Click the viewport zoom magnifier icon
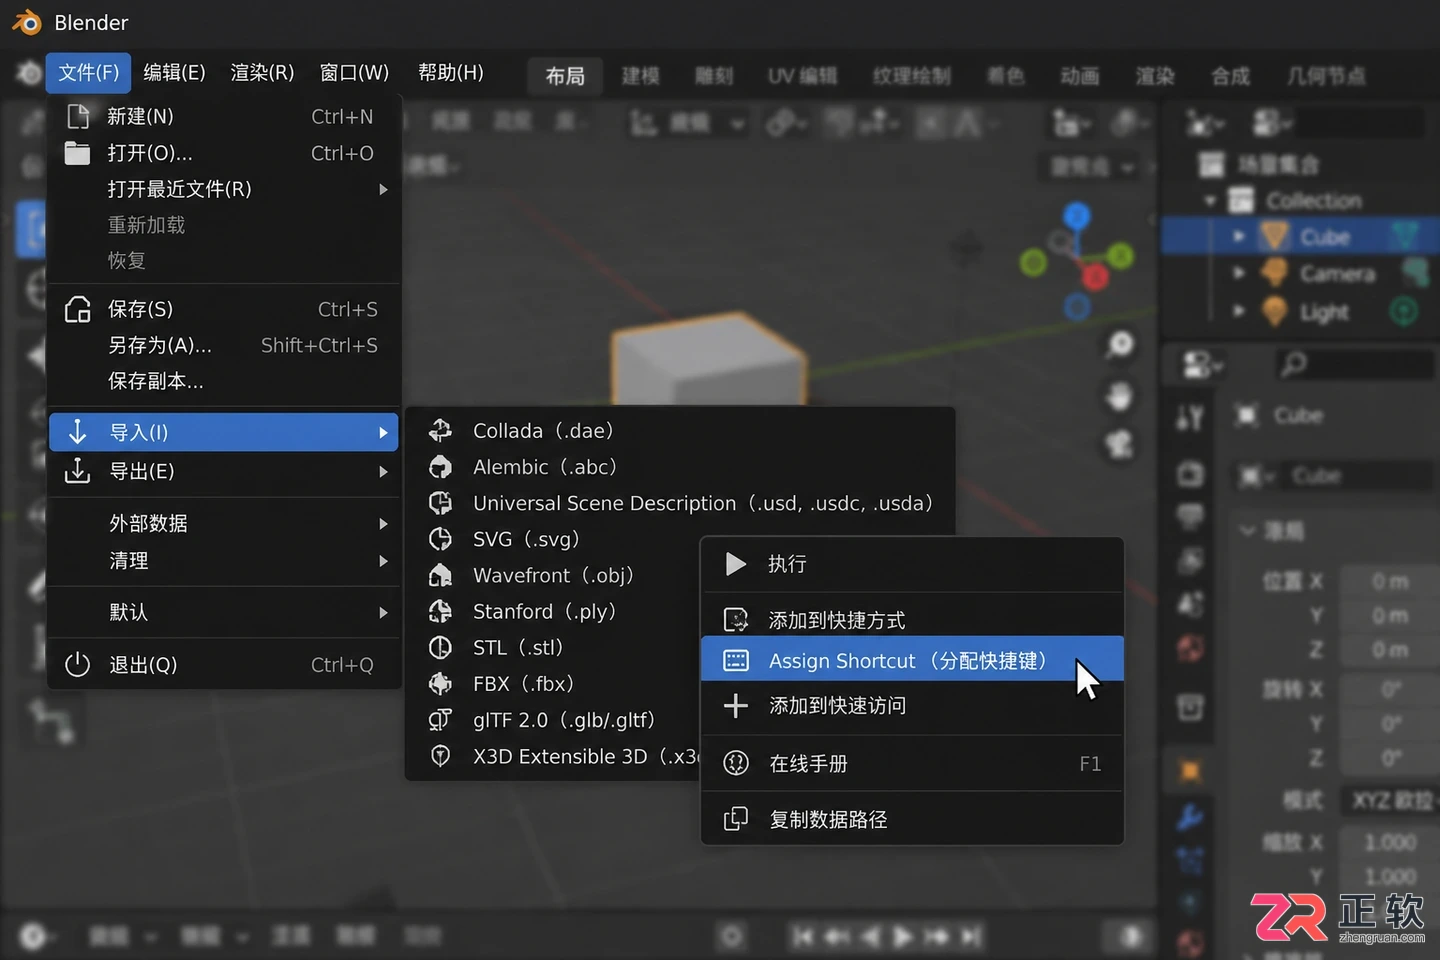1440x960 pixels. click(x=1120, y=345)
